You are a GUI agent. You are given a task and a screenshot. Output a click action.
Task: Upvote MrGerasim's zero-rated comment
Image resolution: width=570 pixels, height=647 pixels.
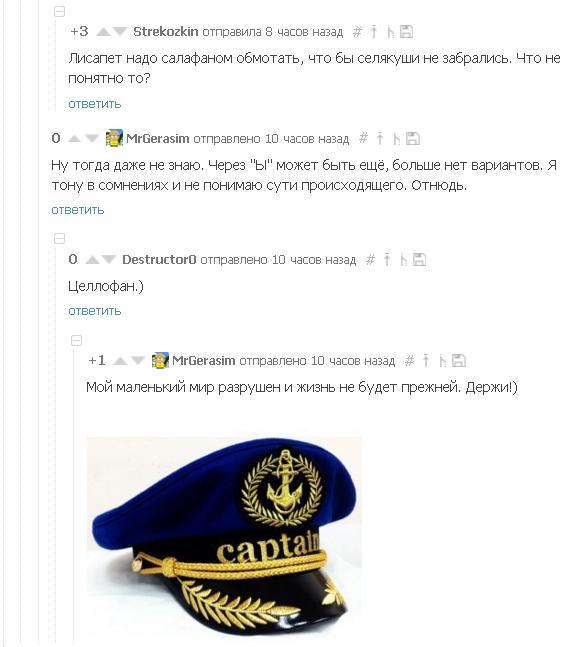[74, 139]
